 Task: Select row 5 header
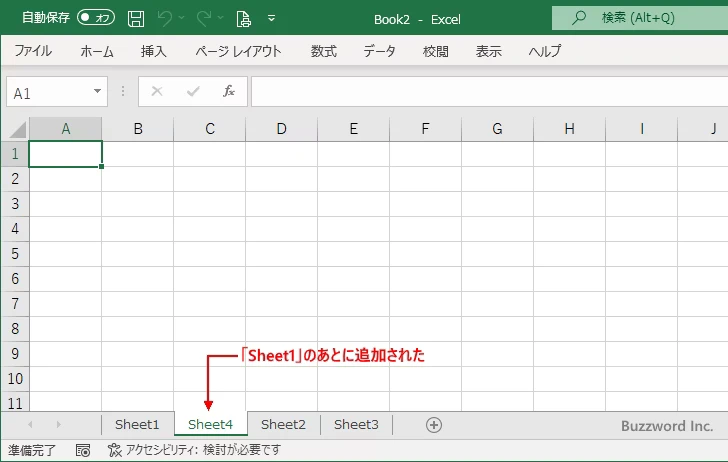15,254
